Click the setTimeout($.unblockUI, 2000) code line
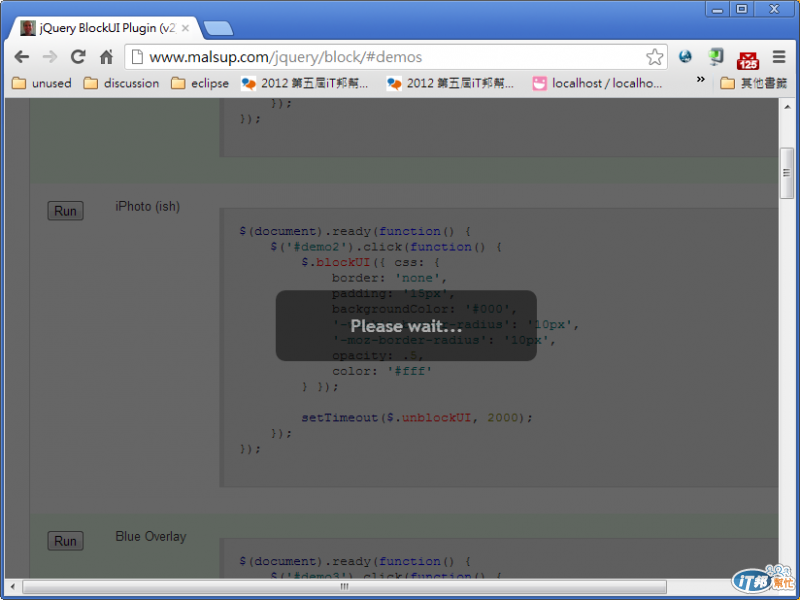The height and width of the screenshot is (600, 800). (417, 418)
